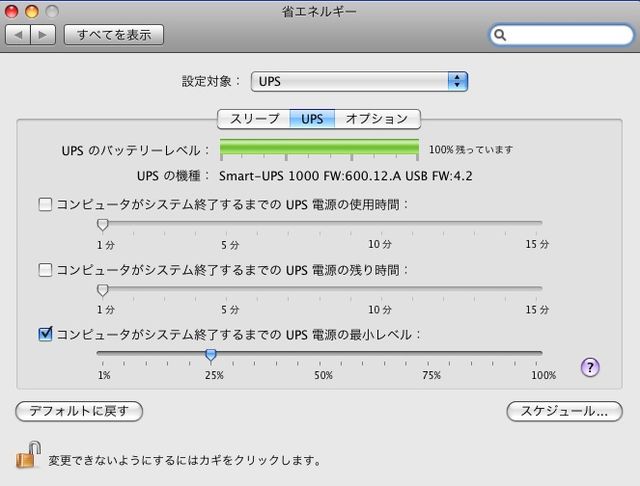Select the UPS tab

point(312,119)
